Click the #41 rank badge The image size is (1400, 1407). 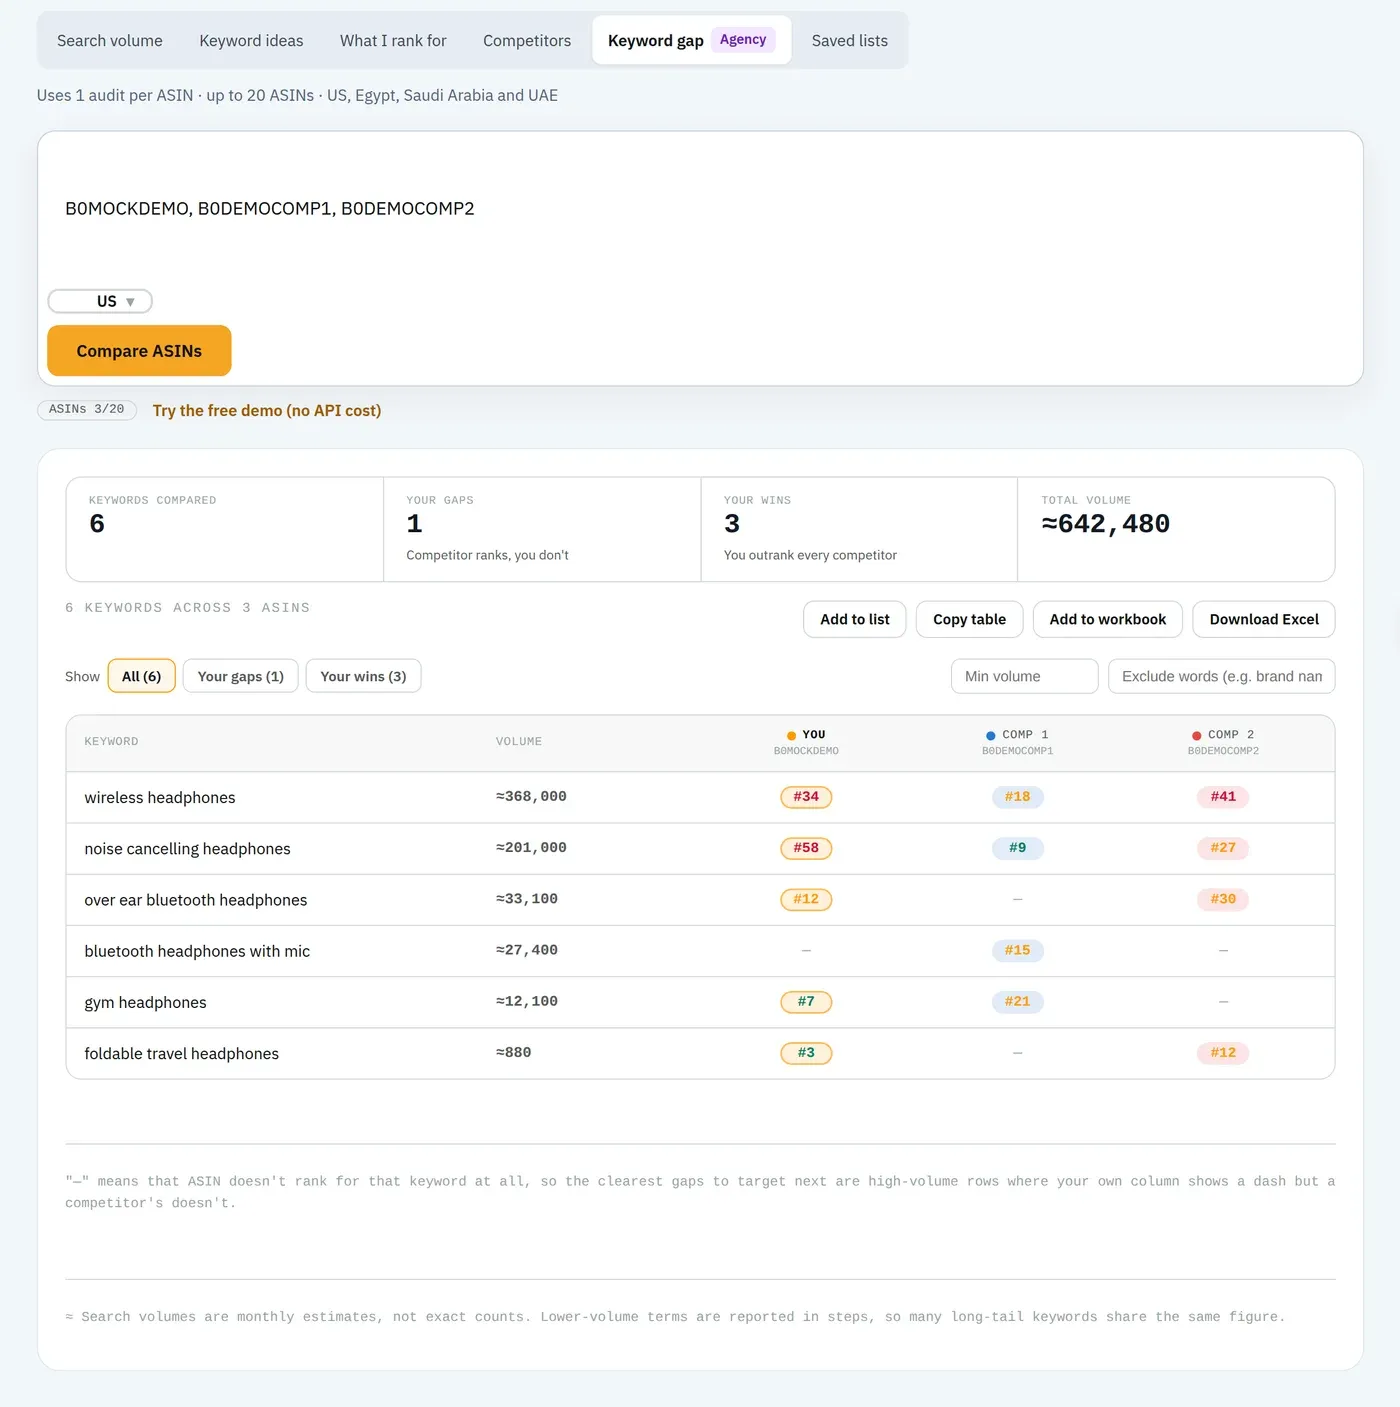(1223, 797)
